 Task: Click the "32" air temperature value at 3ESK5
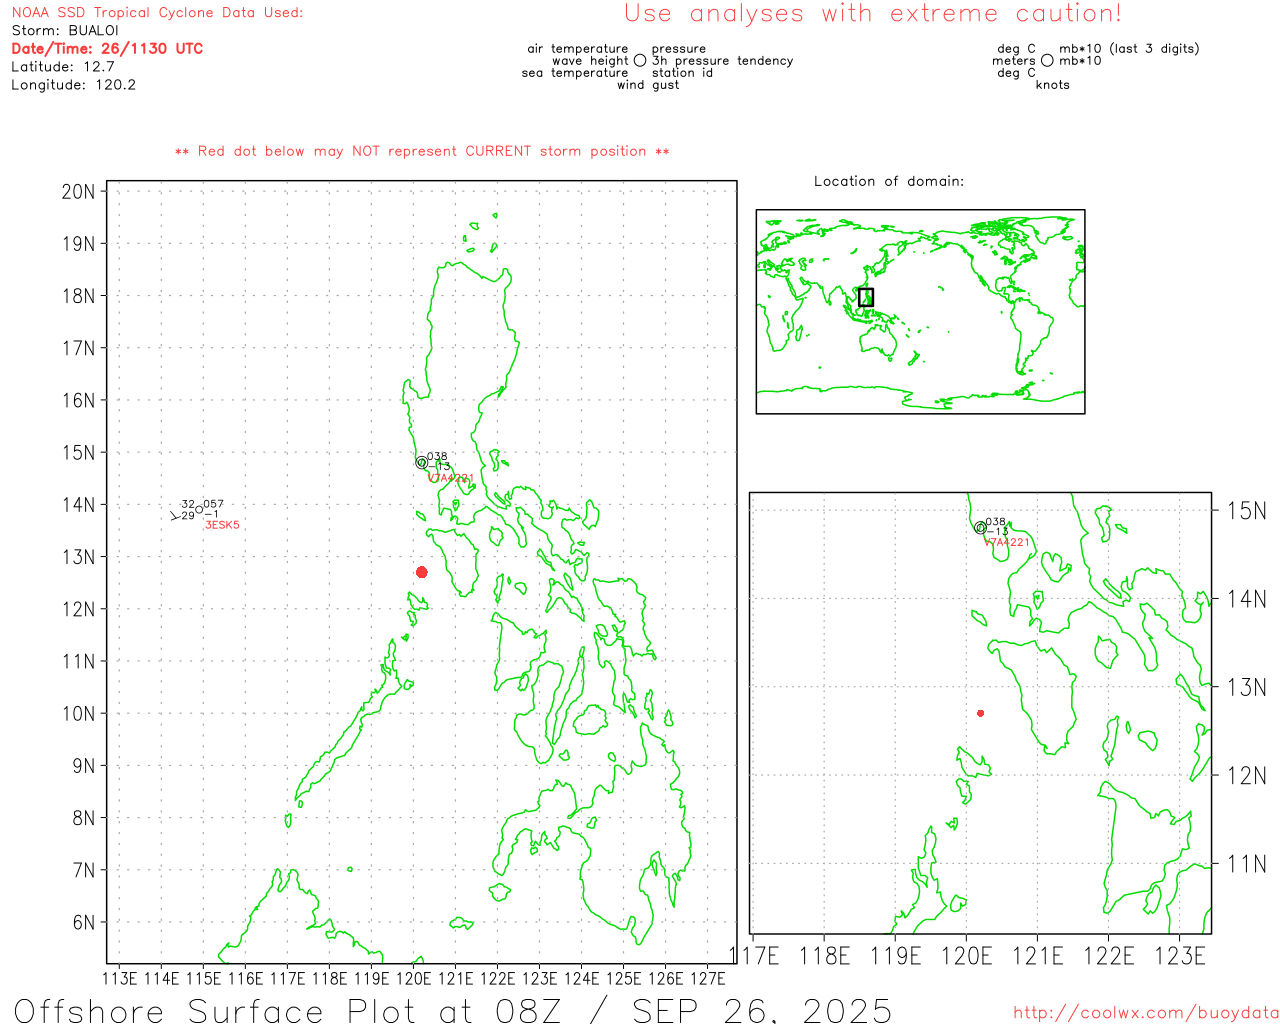tap(188, 504)
